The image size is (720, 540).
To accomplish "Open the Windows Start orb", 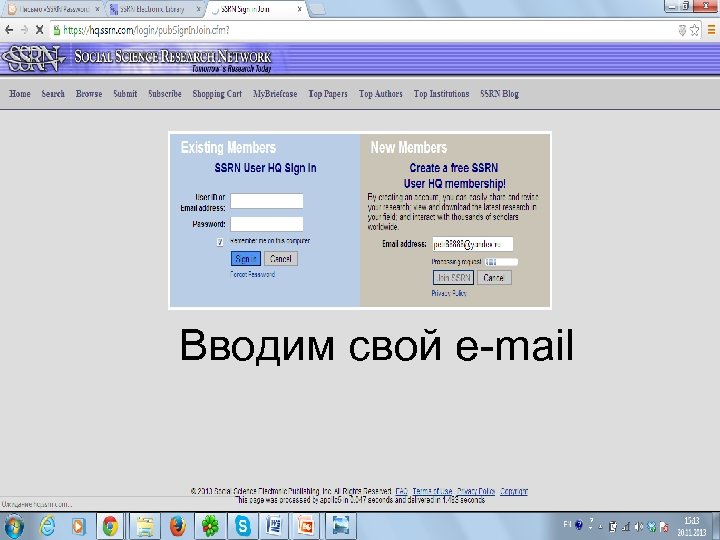I will [x=13, y=526].
